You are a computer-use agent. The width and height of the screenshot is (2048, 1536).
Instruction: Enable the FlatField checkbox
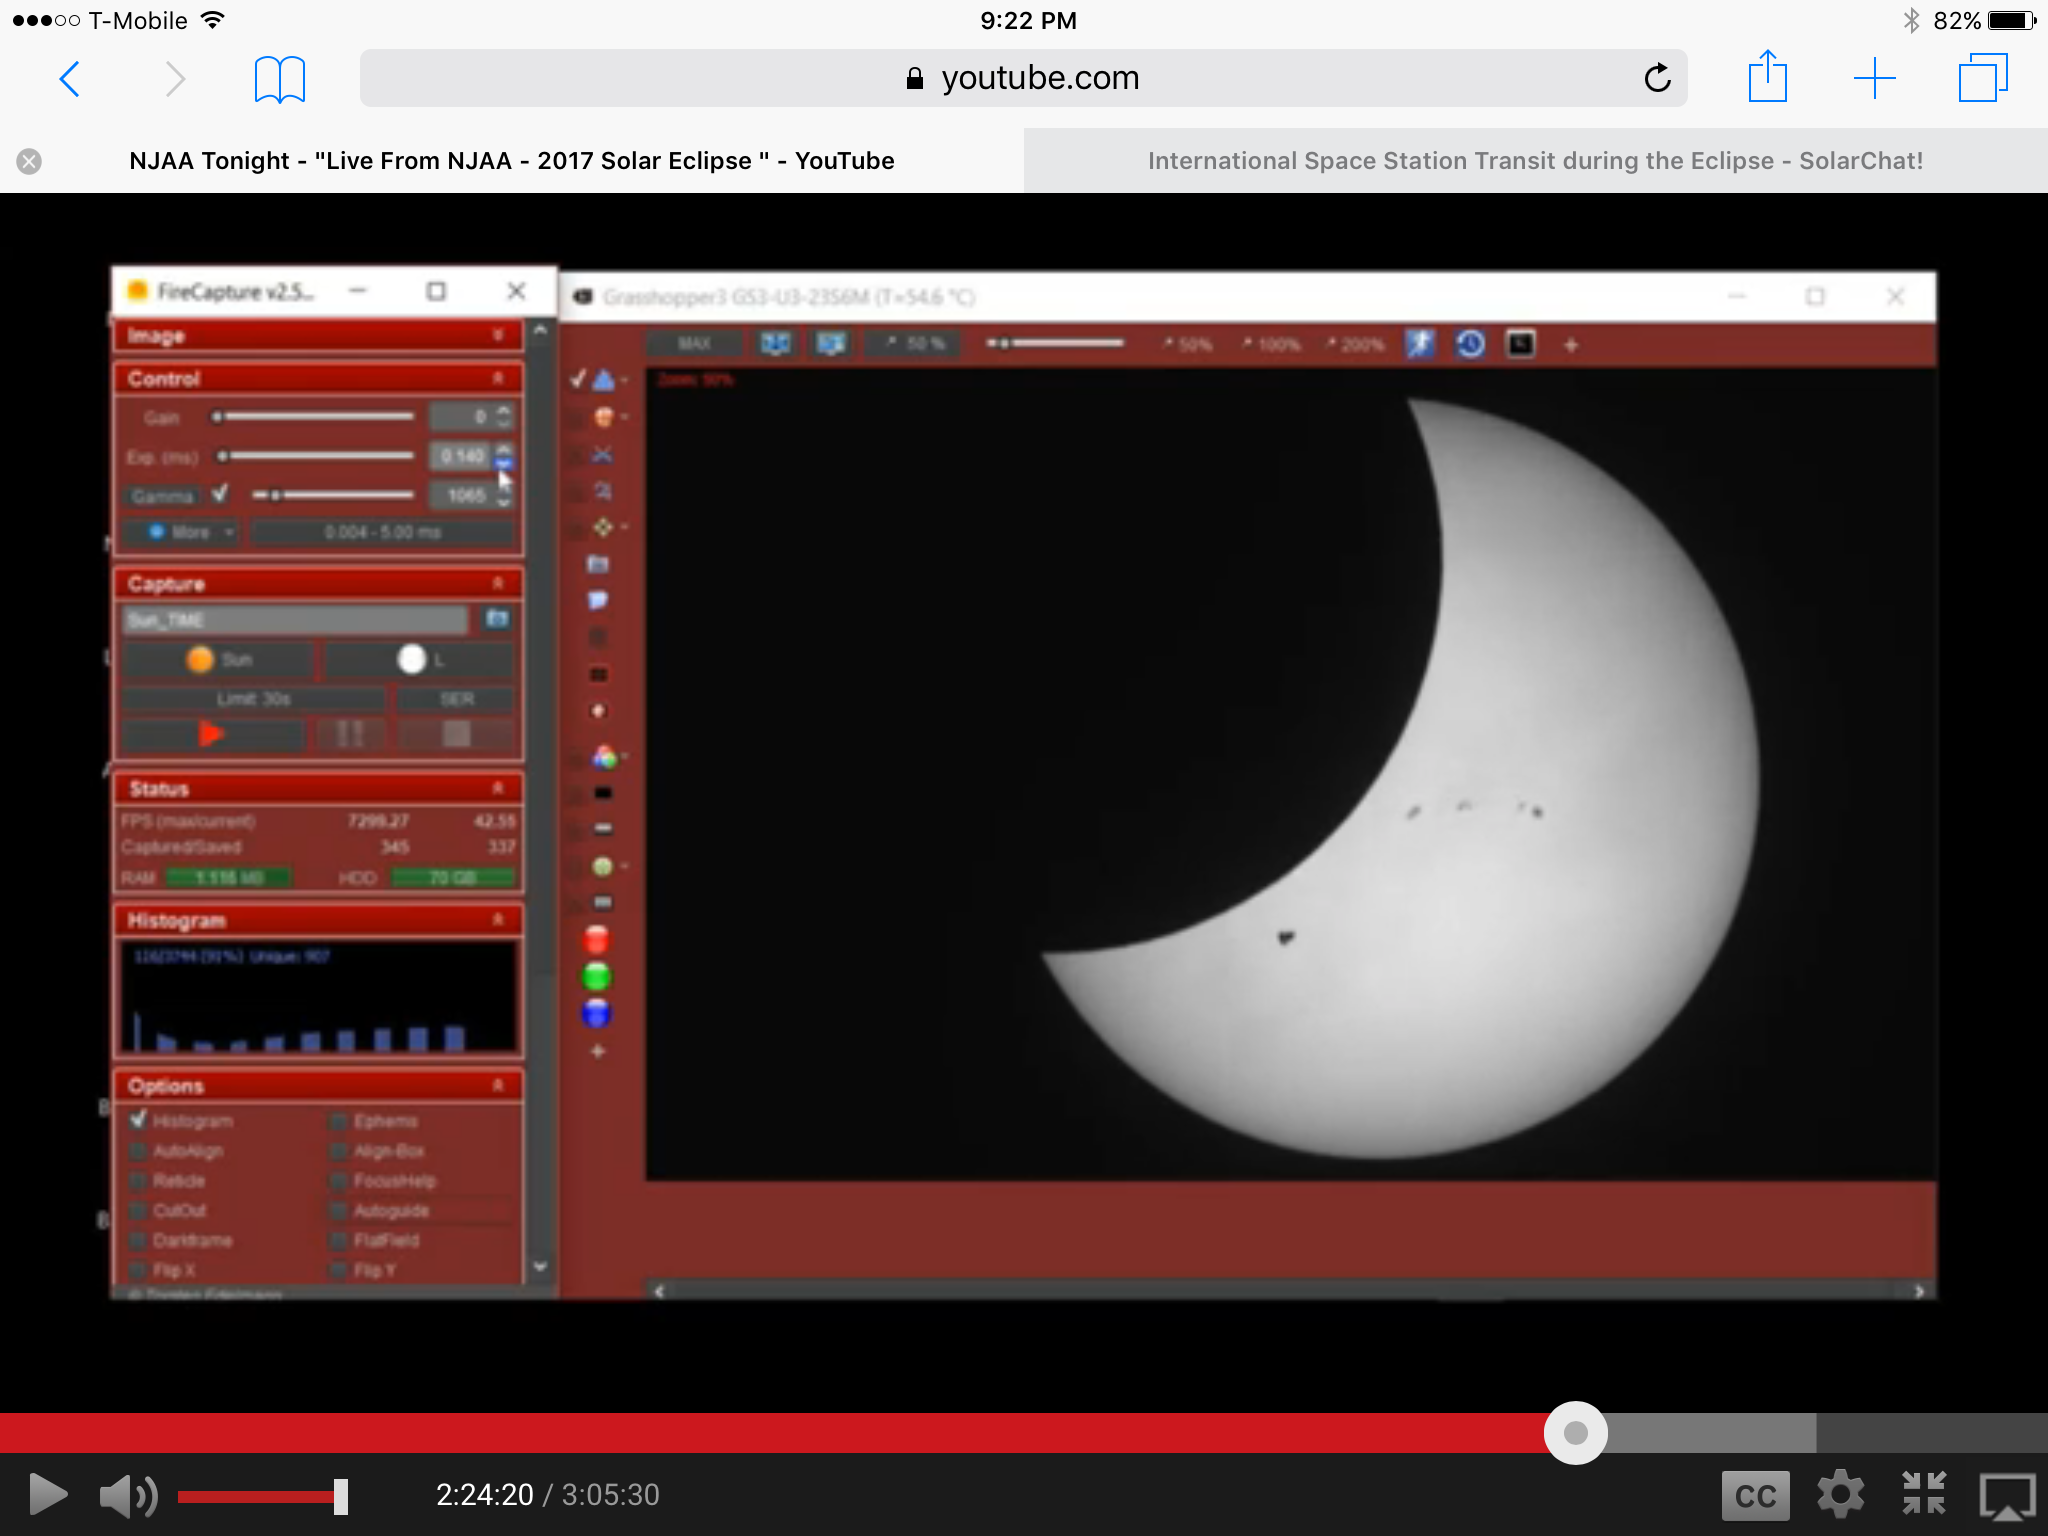339,1241
